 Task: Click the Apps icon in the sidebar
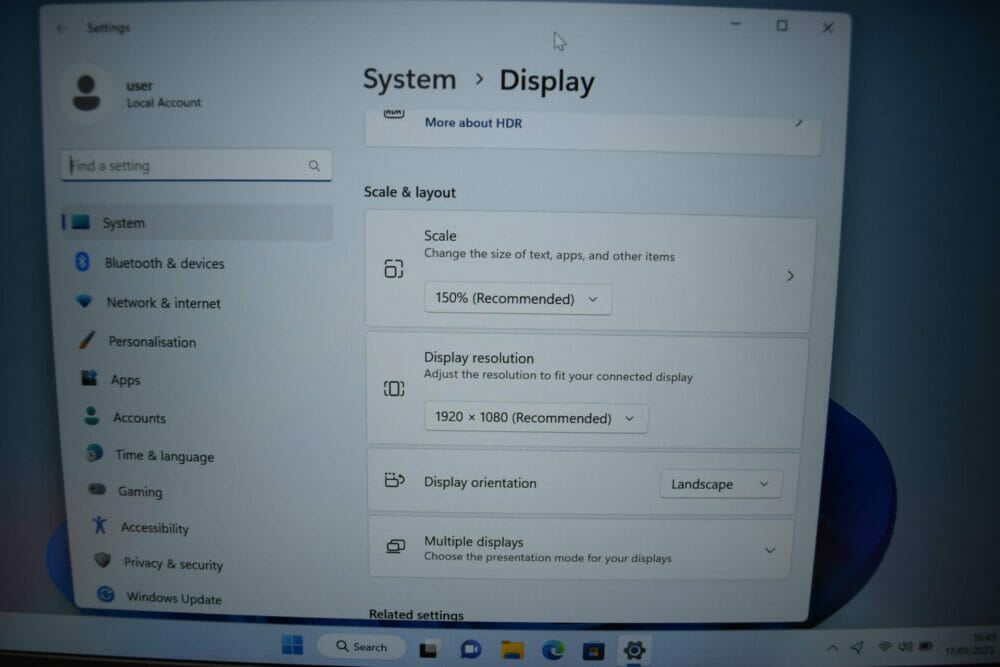coord(89,377)
